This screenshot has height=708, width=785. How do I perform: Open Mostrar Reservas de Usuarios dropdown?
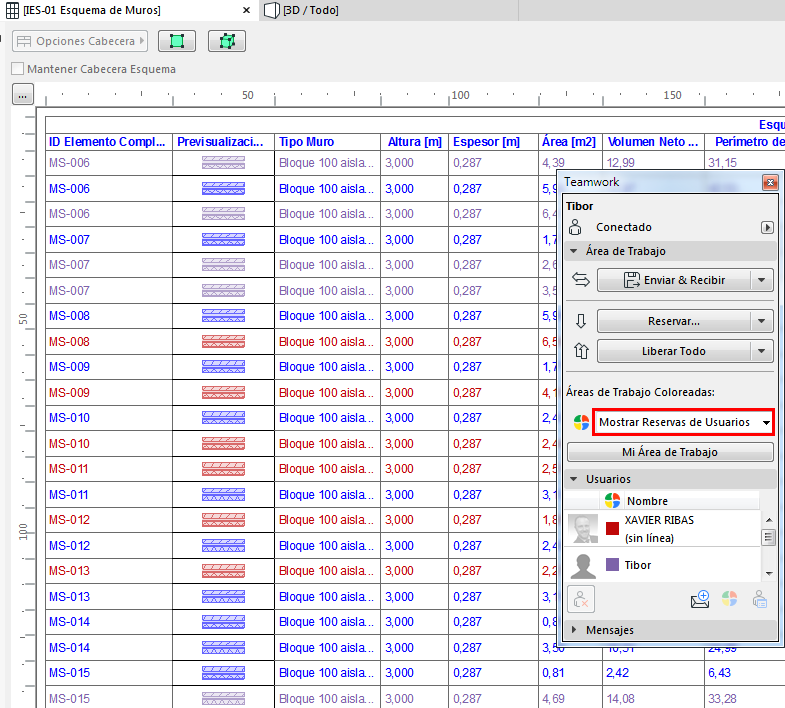[684, 422]
